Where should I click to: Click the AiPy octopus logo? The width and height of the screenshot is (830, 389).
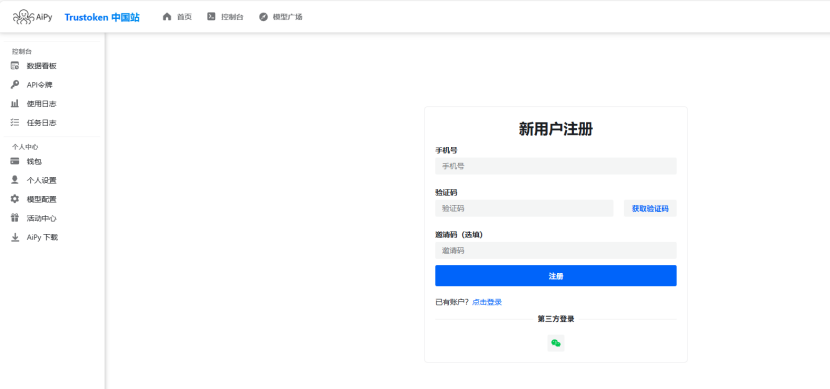tap(32, 17)
